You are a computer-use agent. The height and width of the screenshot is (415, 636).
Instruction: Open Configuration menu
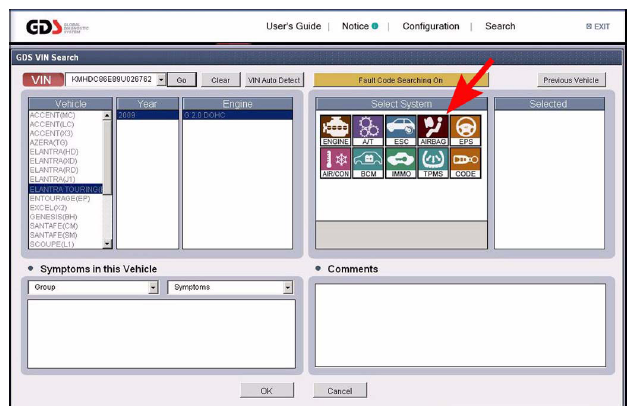coord(431,26)
